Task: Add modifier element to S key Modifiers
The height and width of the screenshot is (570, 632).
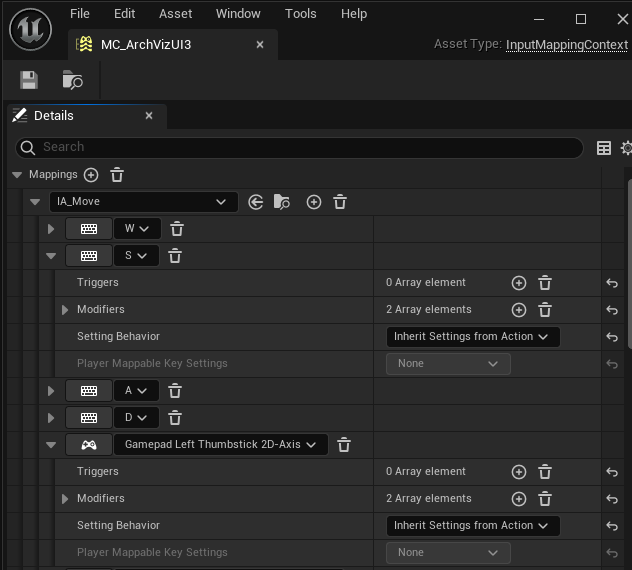Action: 519,310
